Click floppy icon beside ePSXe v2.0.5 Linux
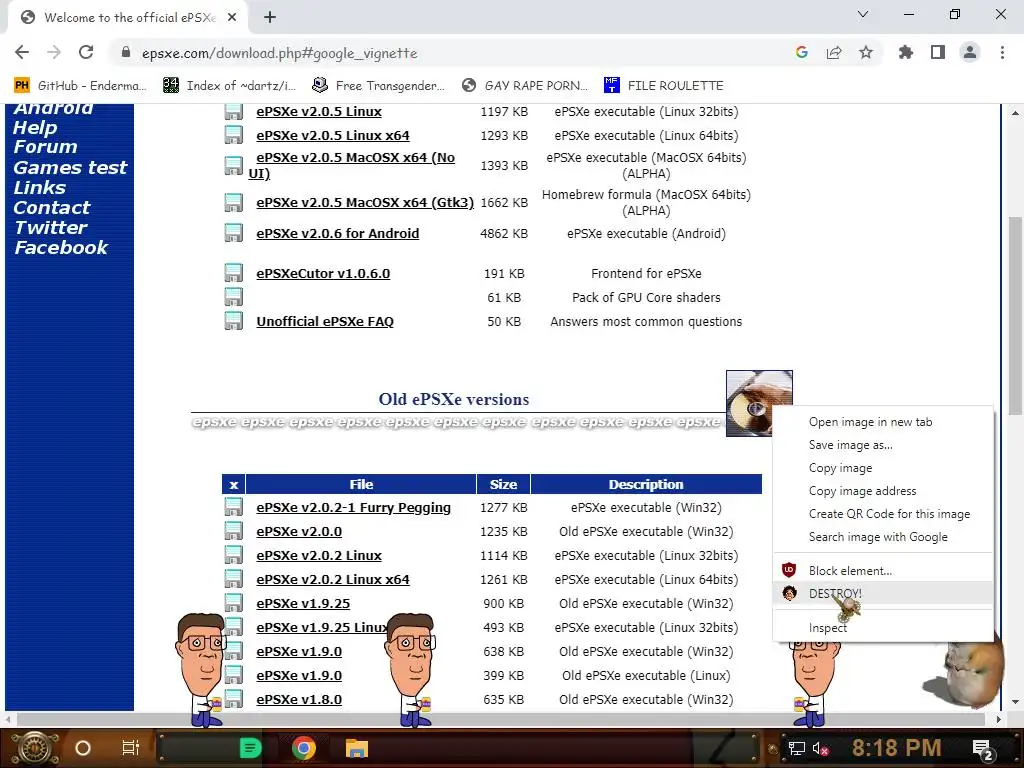Screen dimensions: 1024x768 tap(233, 112)
